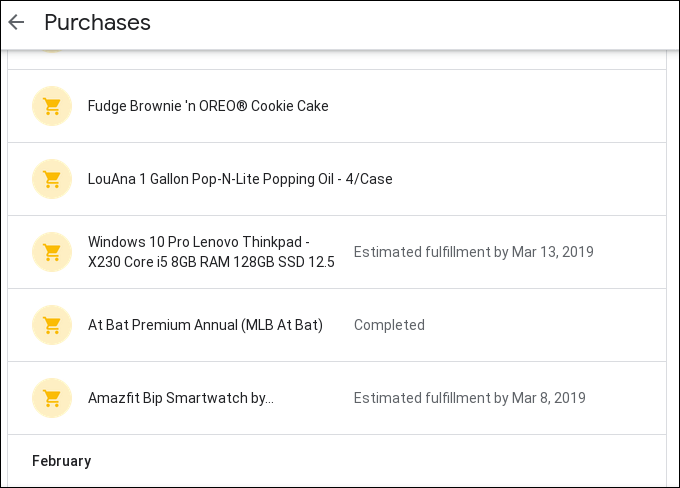
Task: Click the cart icon for Fudge Brownie cake
Action: (x=52, y=106)
